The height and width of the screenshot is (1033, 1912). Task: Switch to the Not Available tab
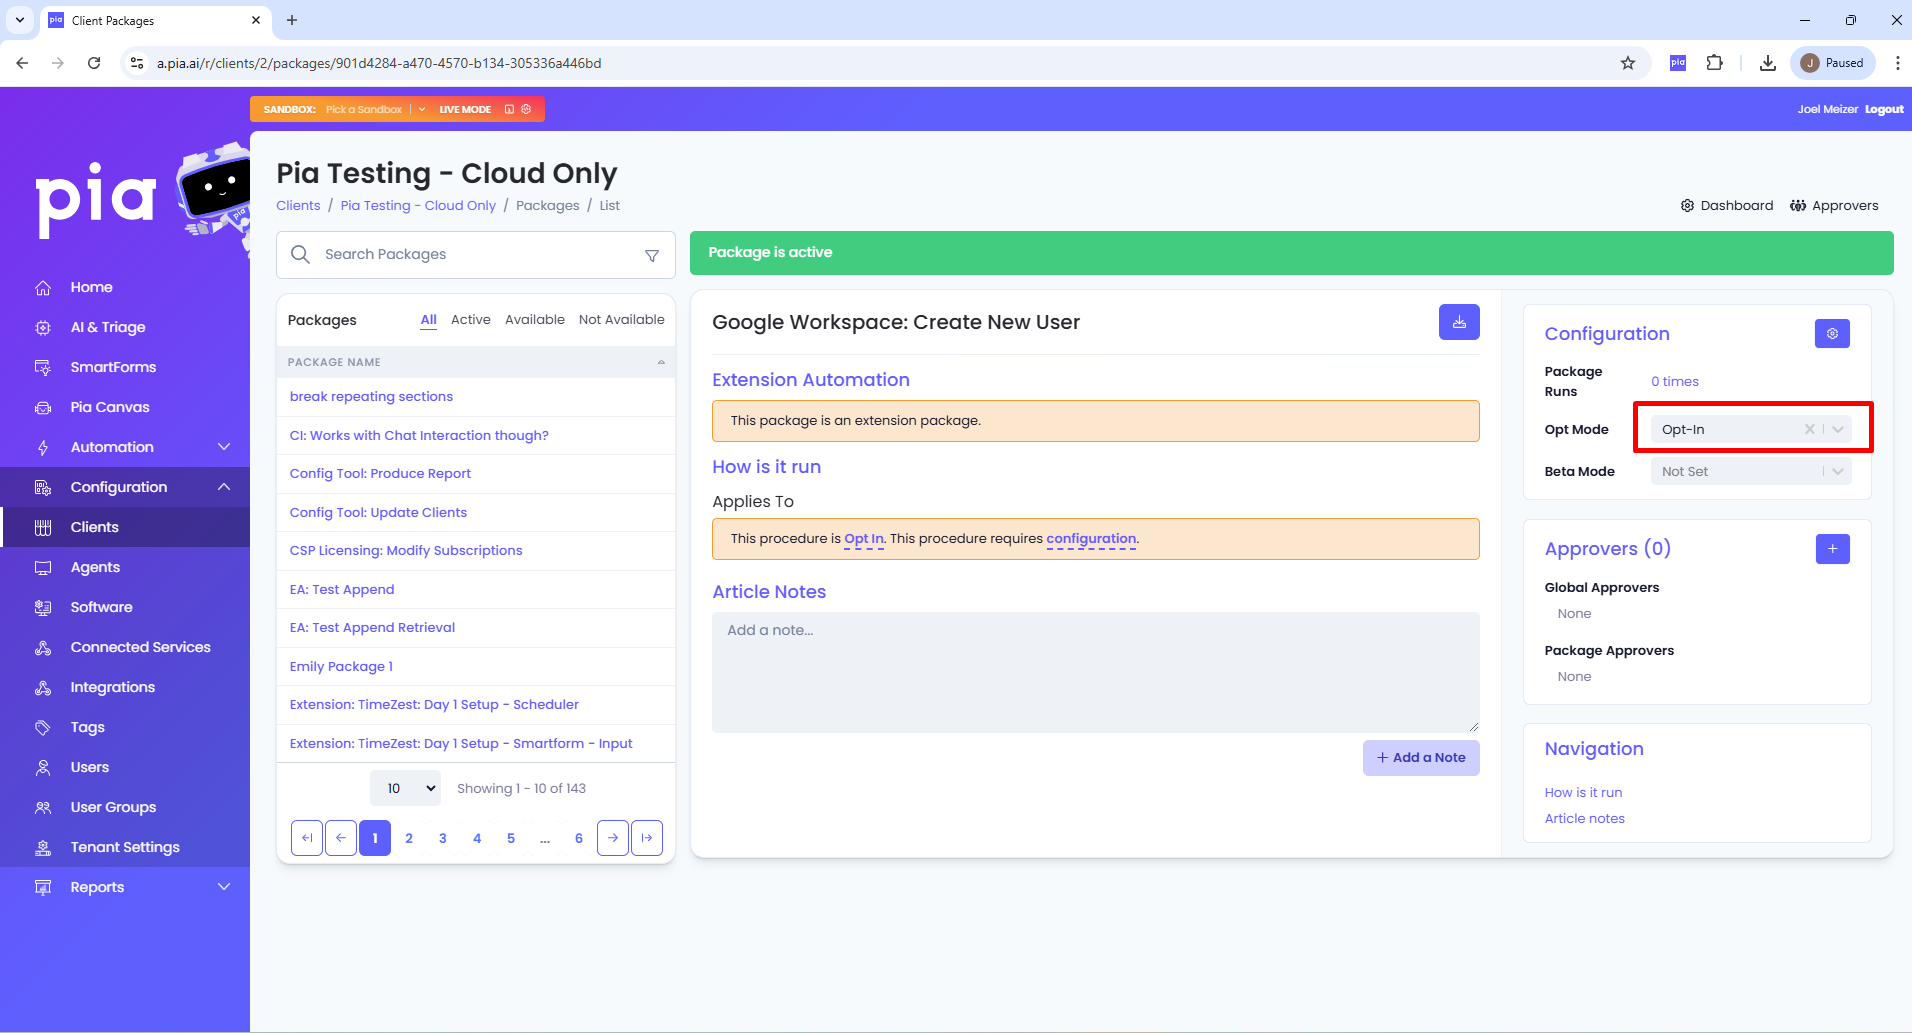click(622, 320)
